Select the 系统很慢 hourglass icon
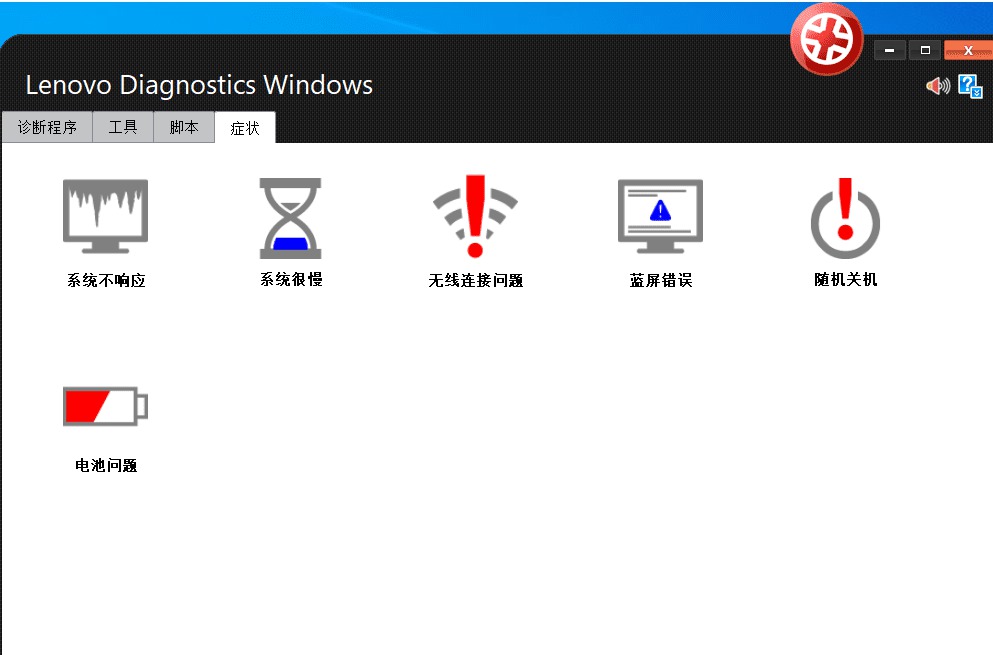 (x=291, y=218)
